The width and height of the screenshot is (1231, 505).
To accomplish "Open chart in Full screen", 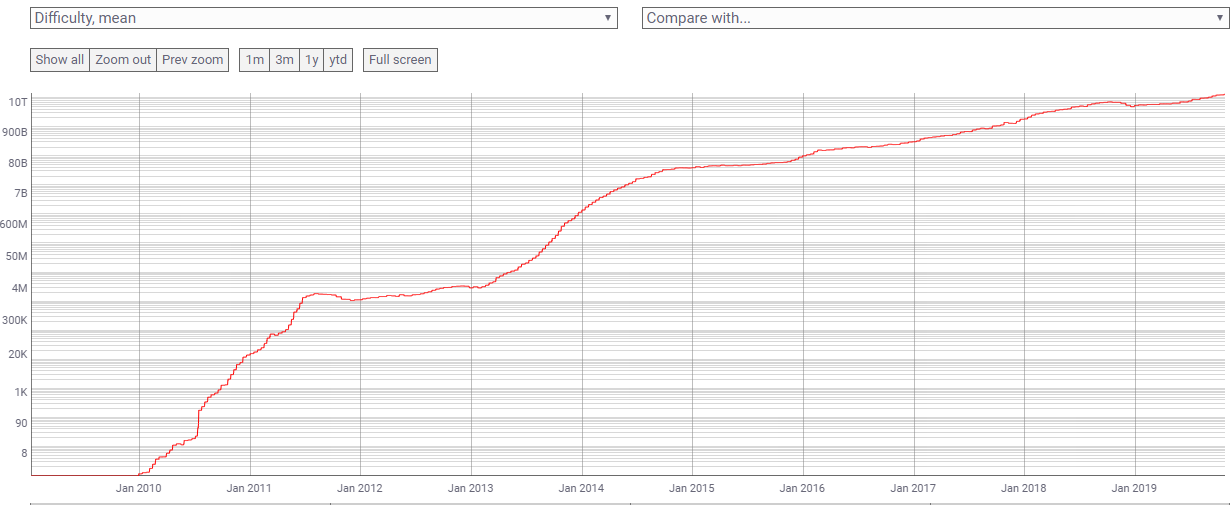I will coord(400,60).
